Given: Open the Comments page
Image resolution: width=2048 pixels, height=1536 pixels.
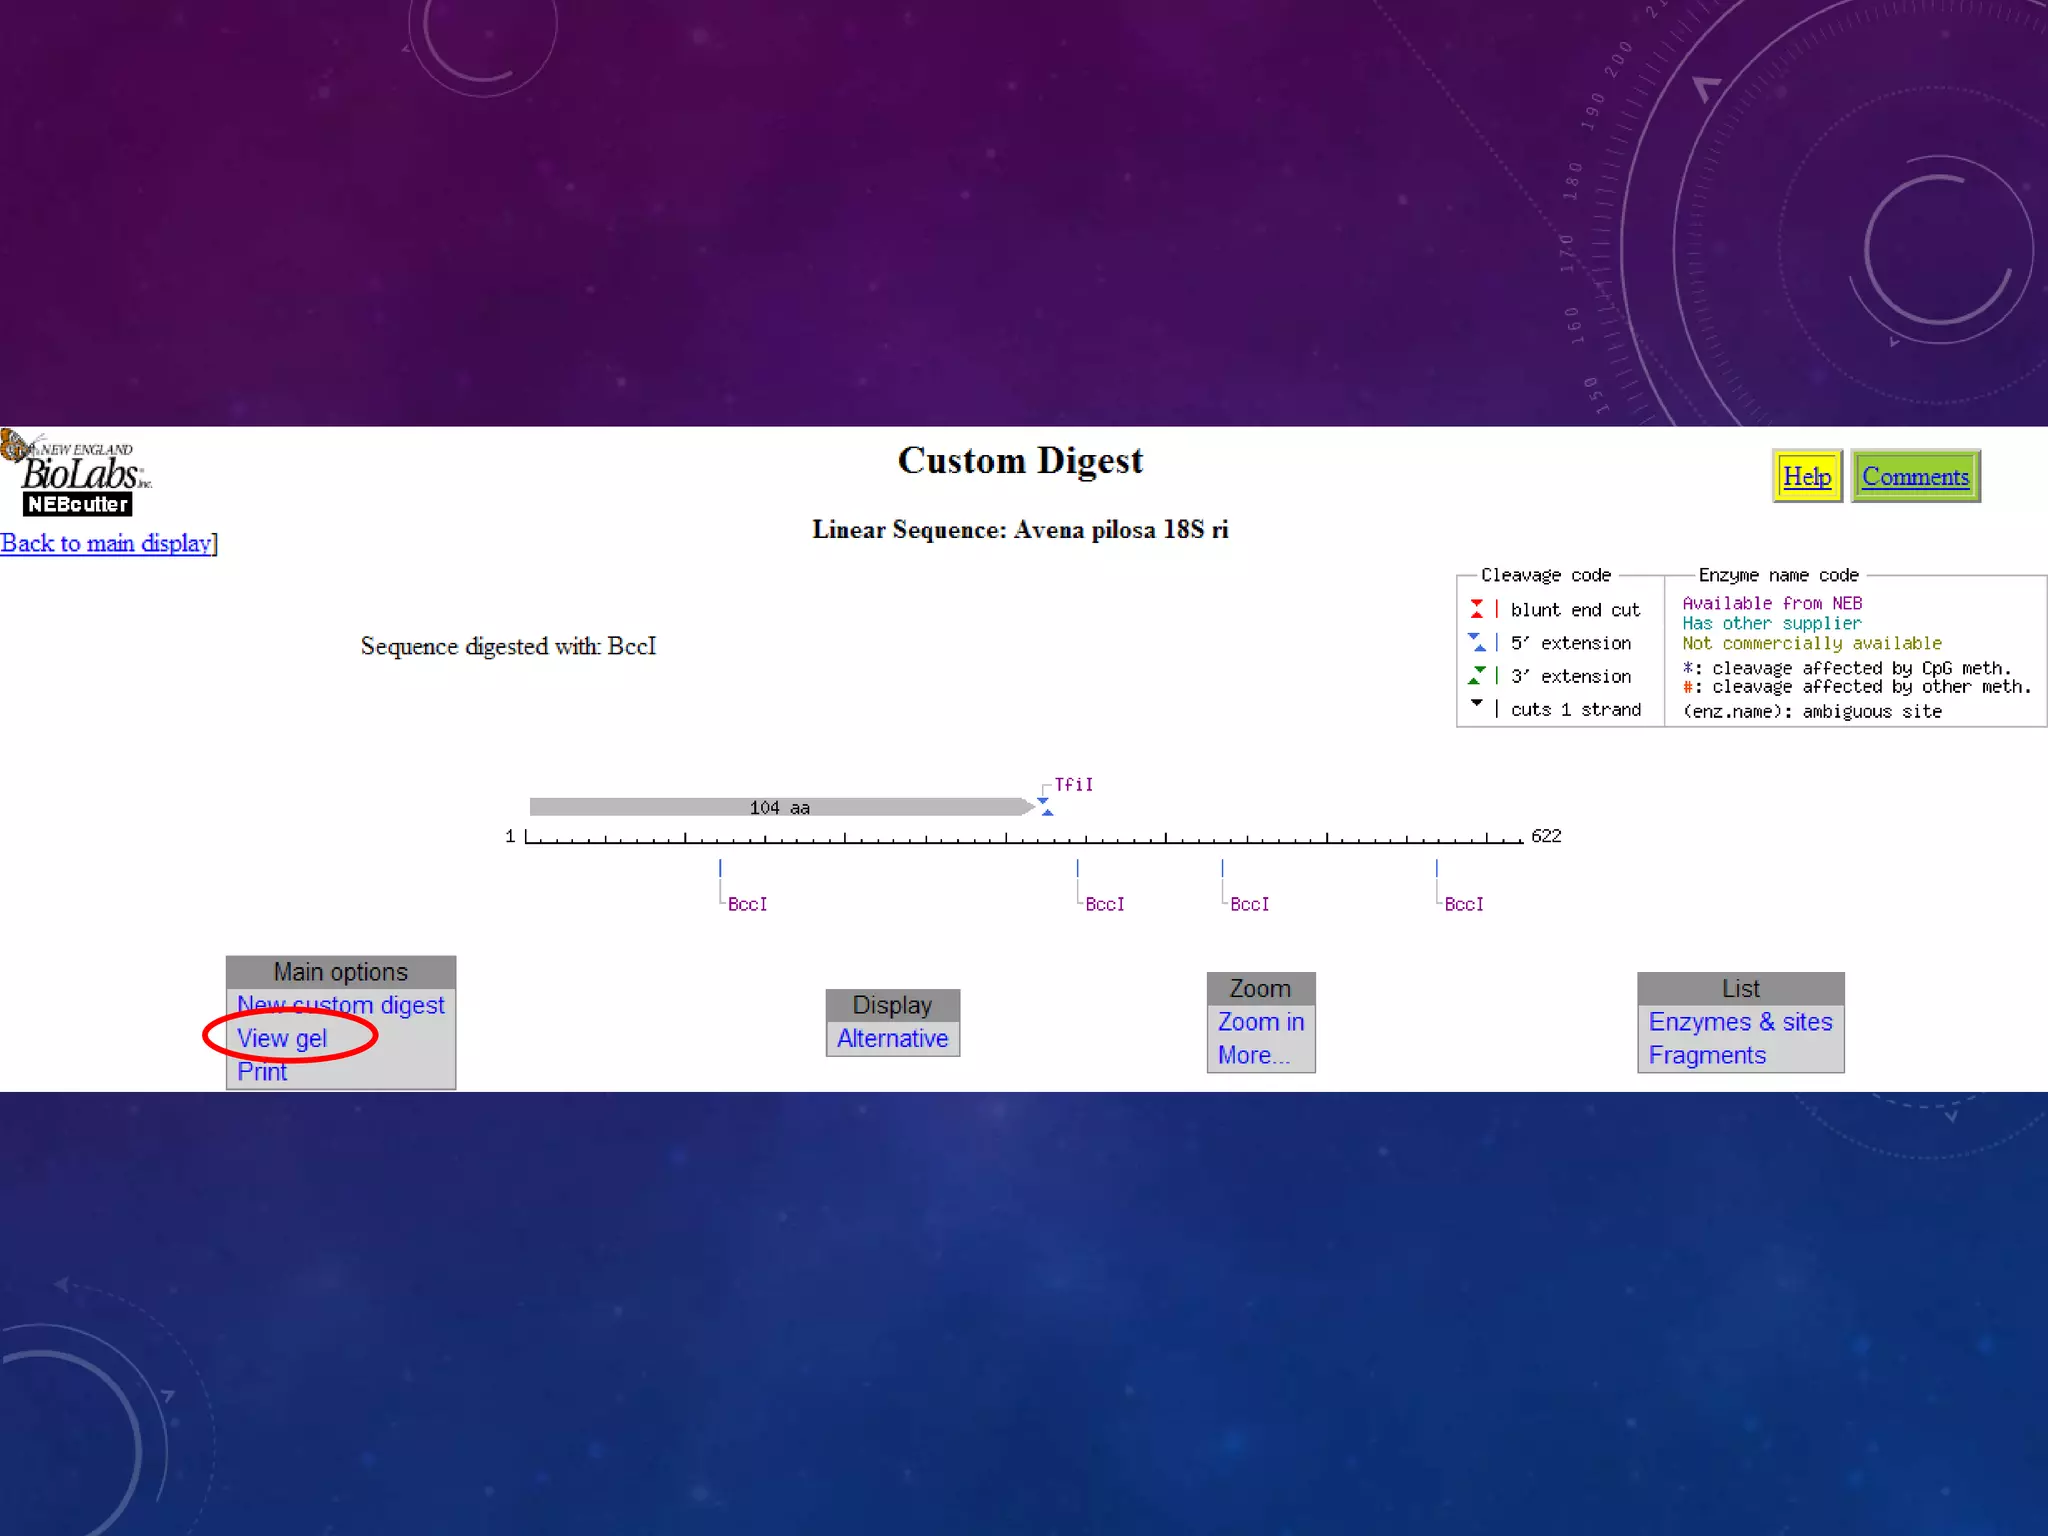Looking at the screenshot, I should click(1914, 477).
